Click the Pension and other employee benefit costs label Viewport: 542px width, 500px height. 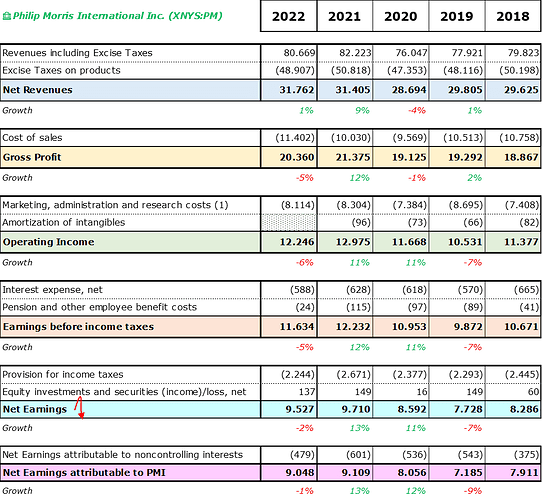click(100, 307)
